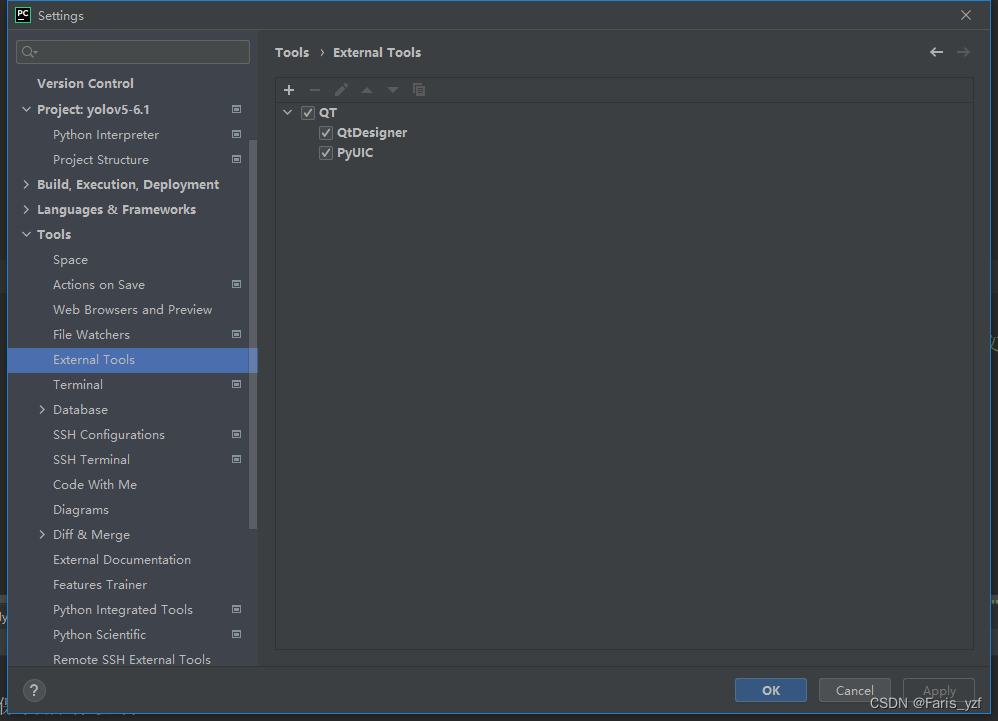Click the project-level icon beside Project Structure

(x=236, y=159)
